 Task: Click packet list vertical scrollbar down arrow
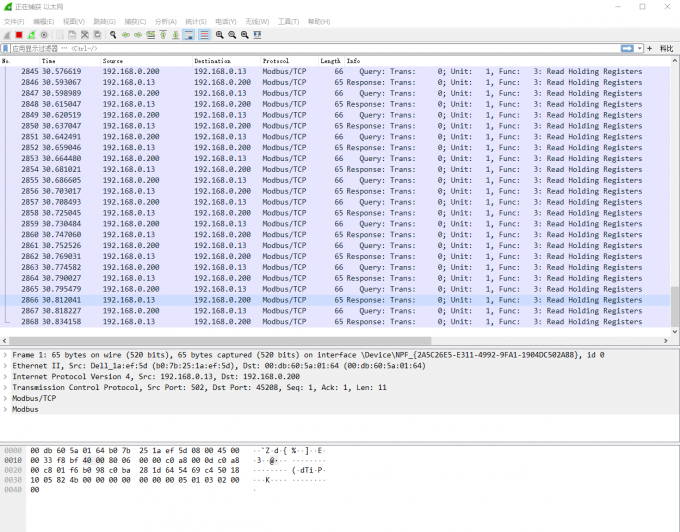click(x=675, y=332)
